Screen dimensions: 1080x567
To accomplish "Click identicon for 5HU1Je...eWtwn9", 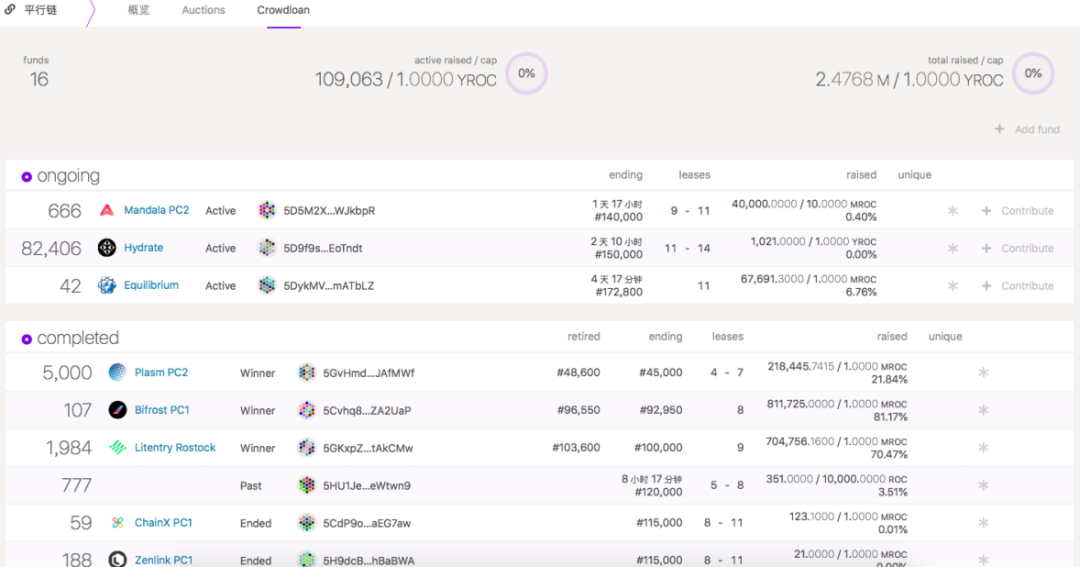I will 307,485.
